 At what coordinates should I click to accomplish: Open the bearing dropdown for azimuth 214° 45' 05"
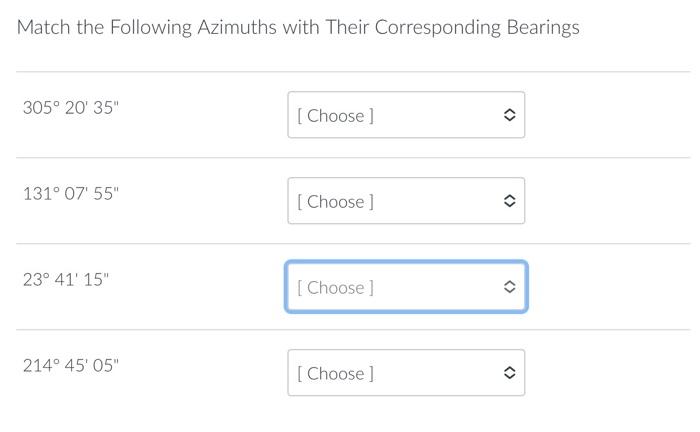405,374
